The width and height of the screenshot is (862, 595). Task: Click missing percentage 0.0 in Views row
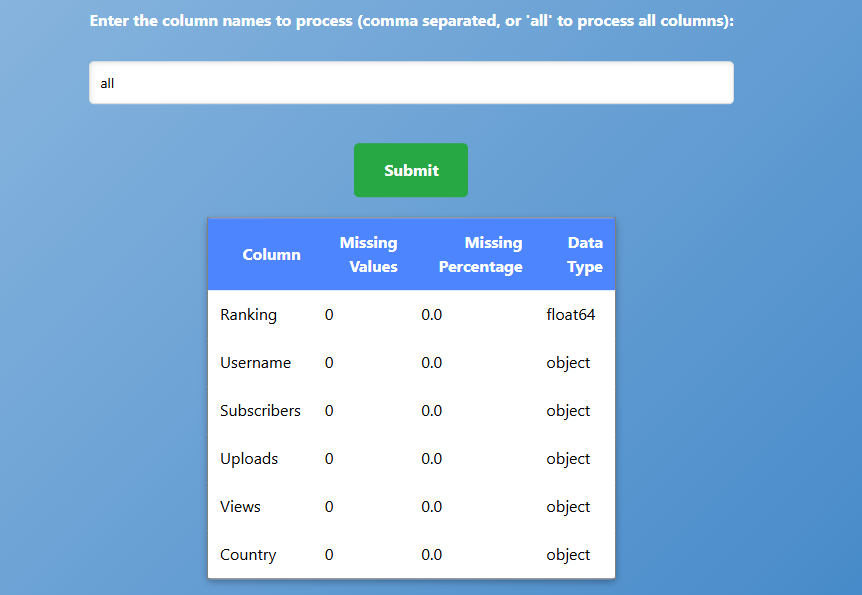pos(432,506)
